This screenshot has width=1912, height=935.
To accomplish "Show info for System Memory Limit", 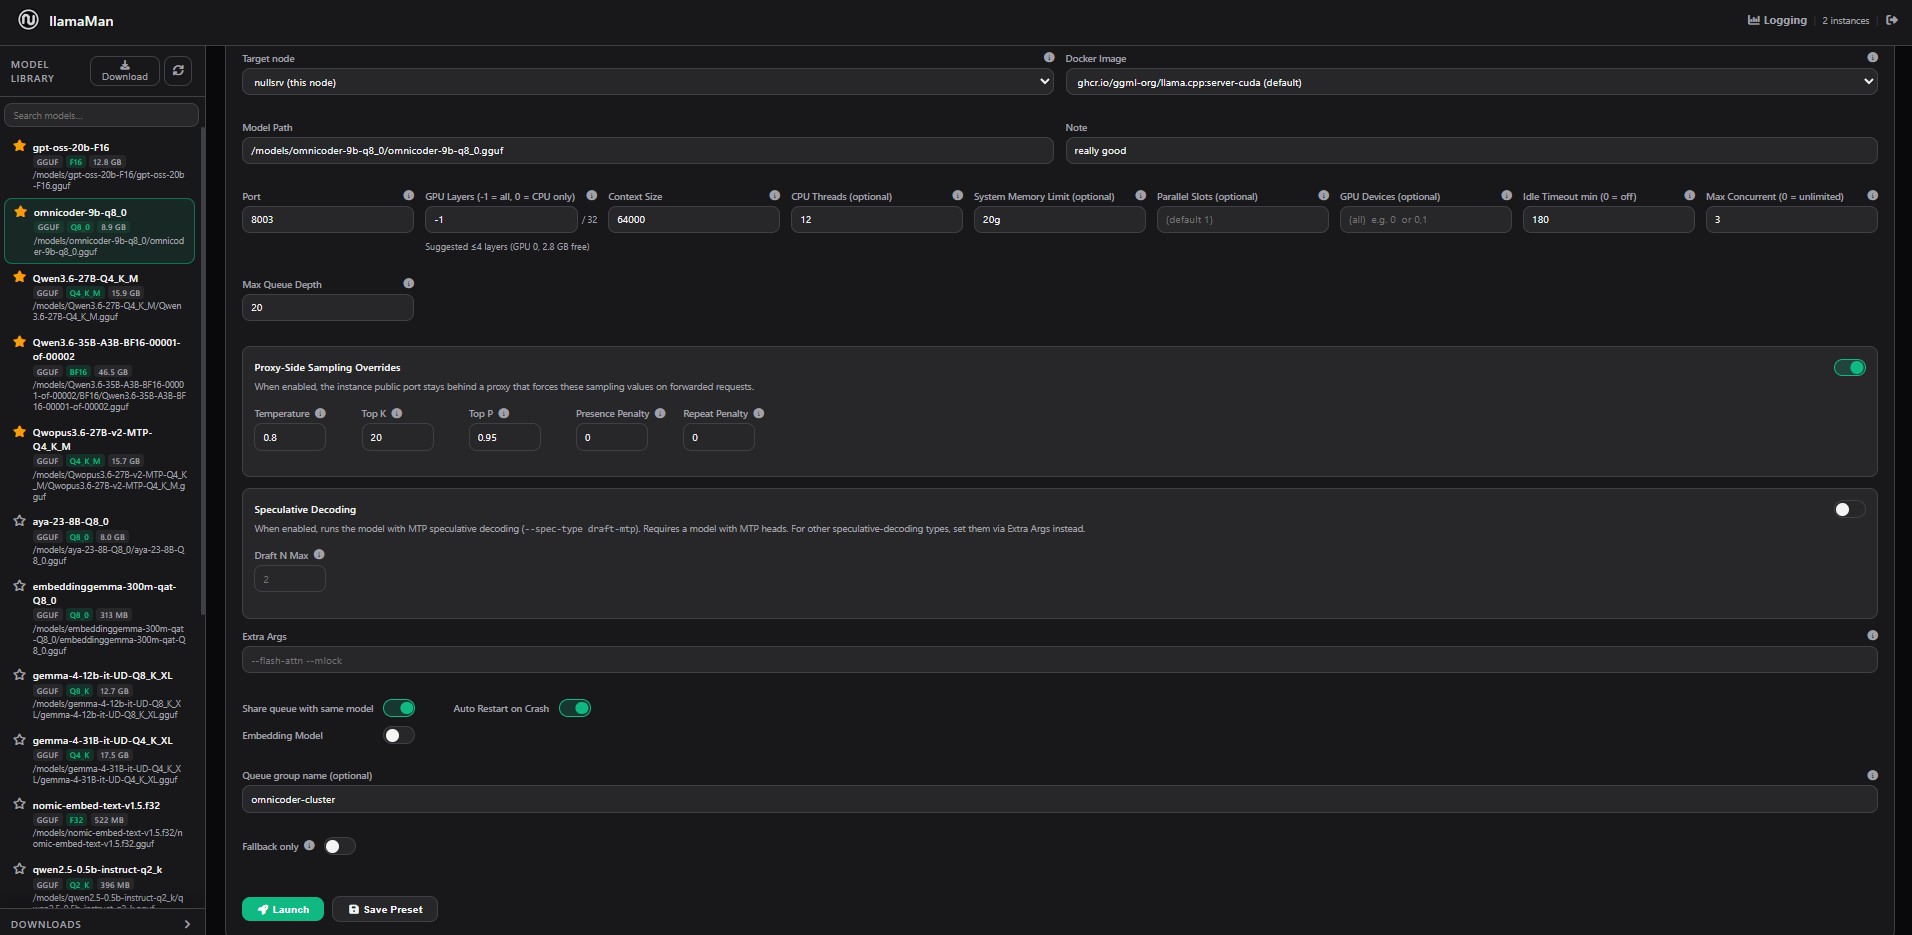I will click(x=1140, y=195).
